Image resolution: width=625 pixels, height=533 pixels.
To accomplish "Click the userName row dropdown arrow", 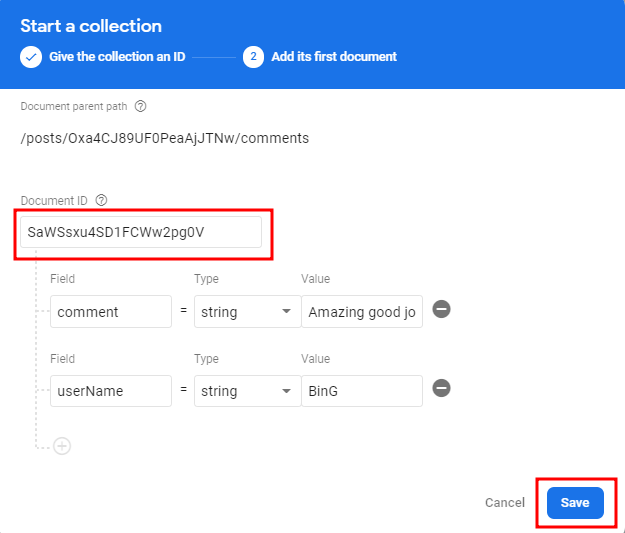I will click(286, 391).
